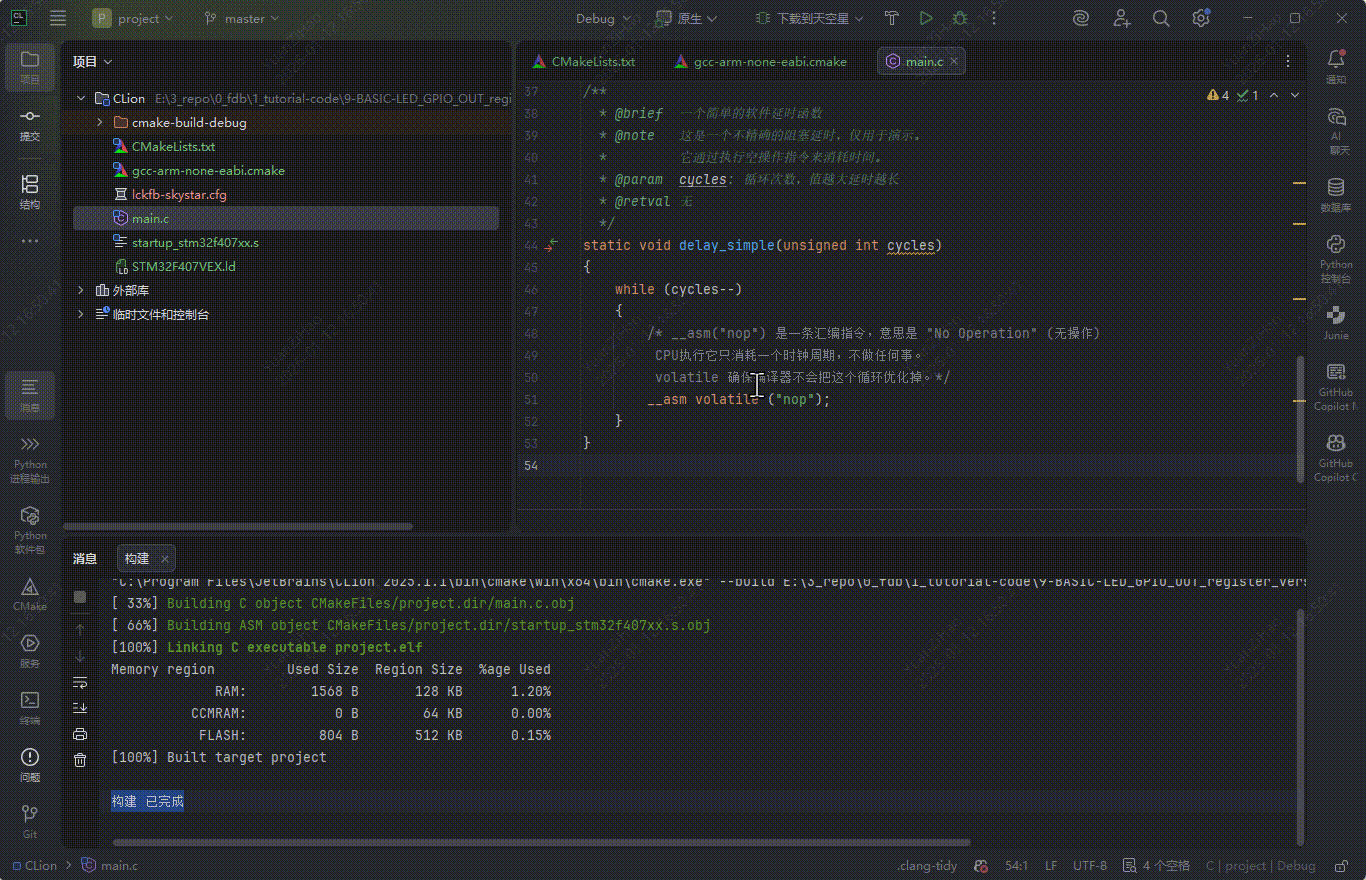This screenshot has width=1366, height=880.
Task: Open startup_stm32f407xx.s in project tree
Action: coord(195,242)
